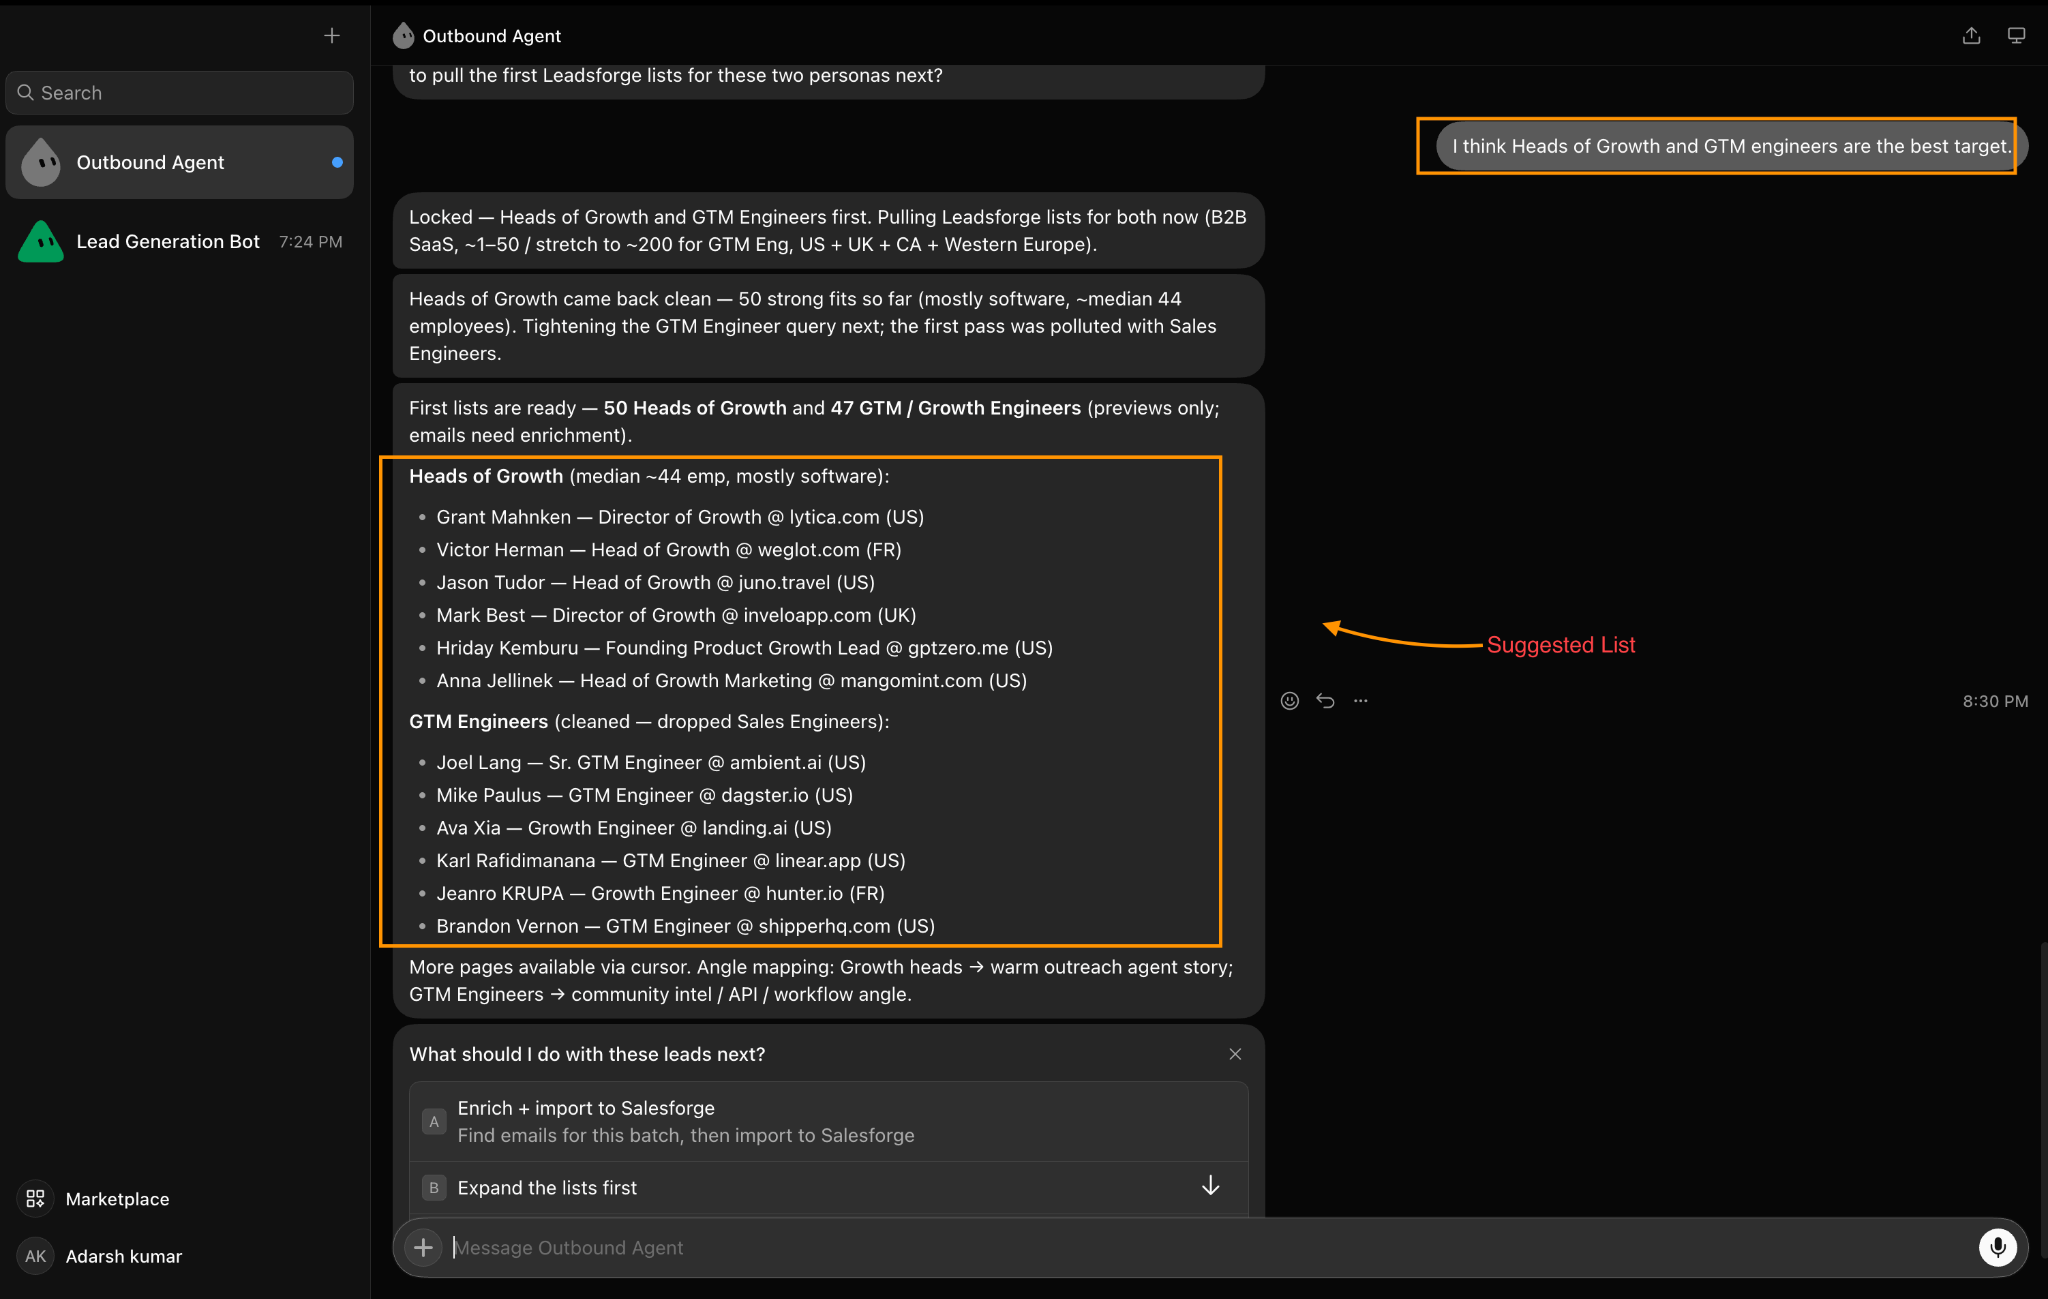Open Lead Generation Bot conversation
Viewport: 2048px width, 1299px height.
point(180,241)
